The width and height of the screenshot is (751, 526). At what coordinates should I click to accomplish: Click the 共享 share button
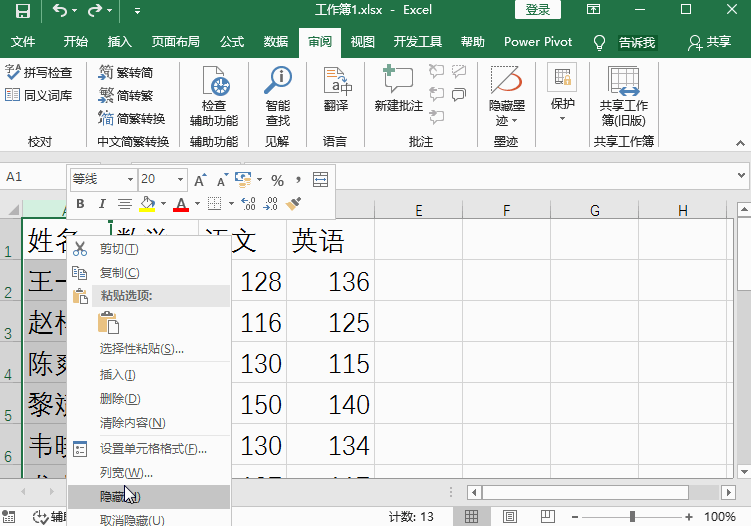[x=710, y=42]
